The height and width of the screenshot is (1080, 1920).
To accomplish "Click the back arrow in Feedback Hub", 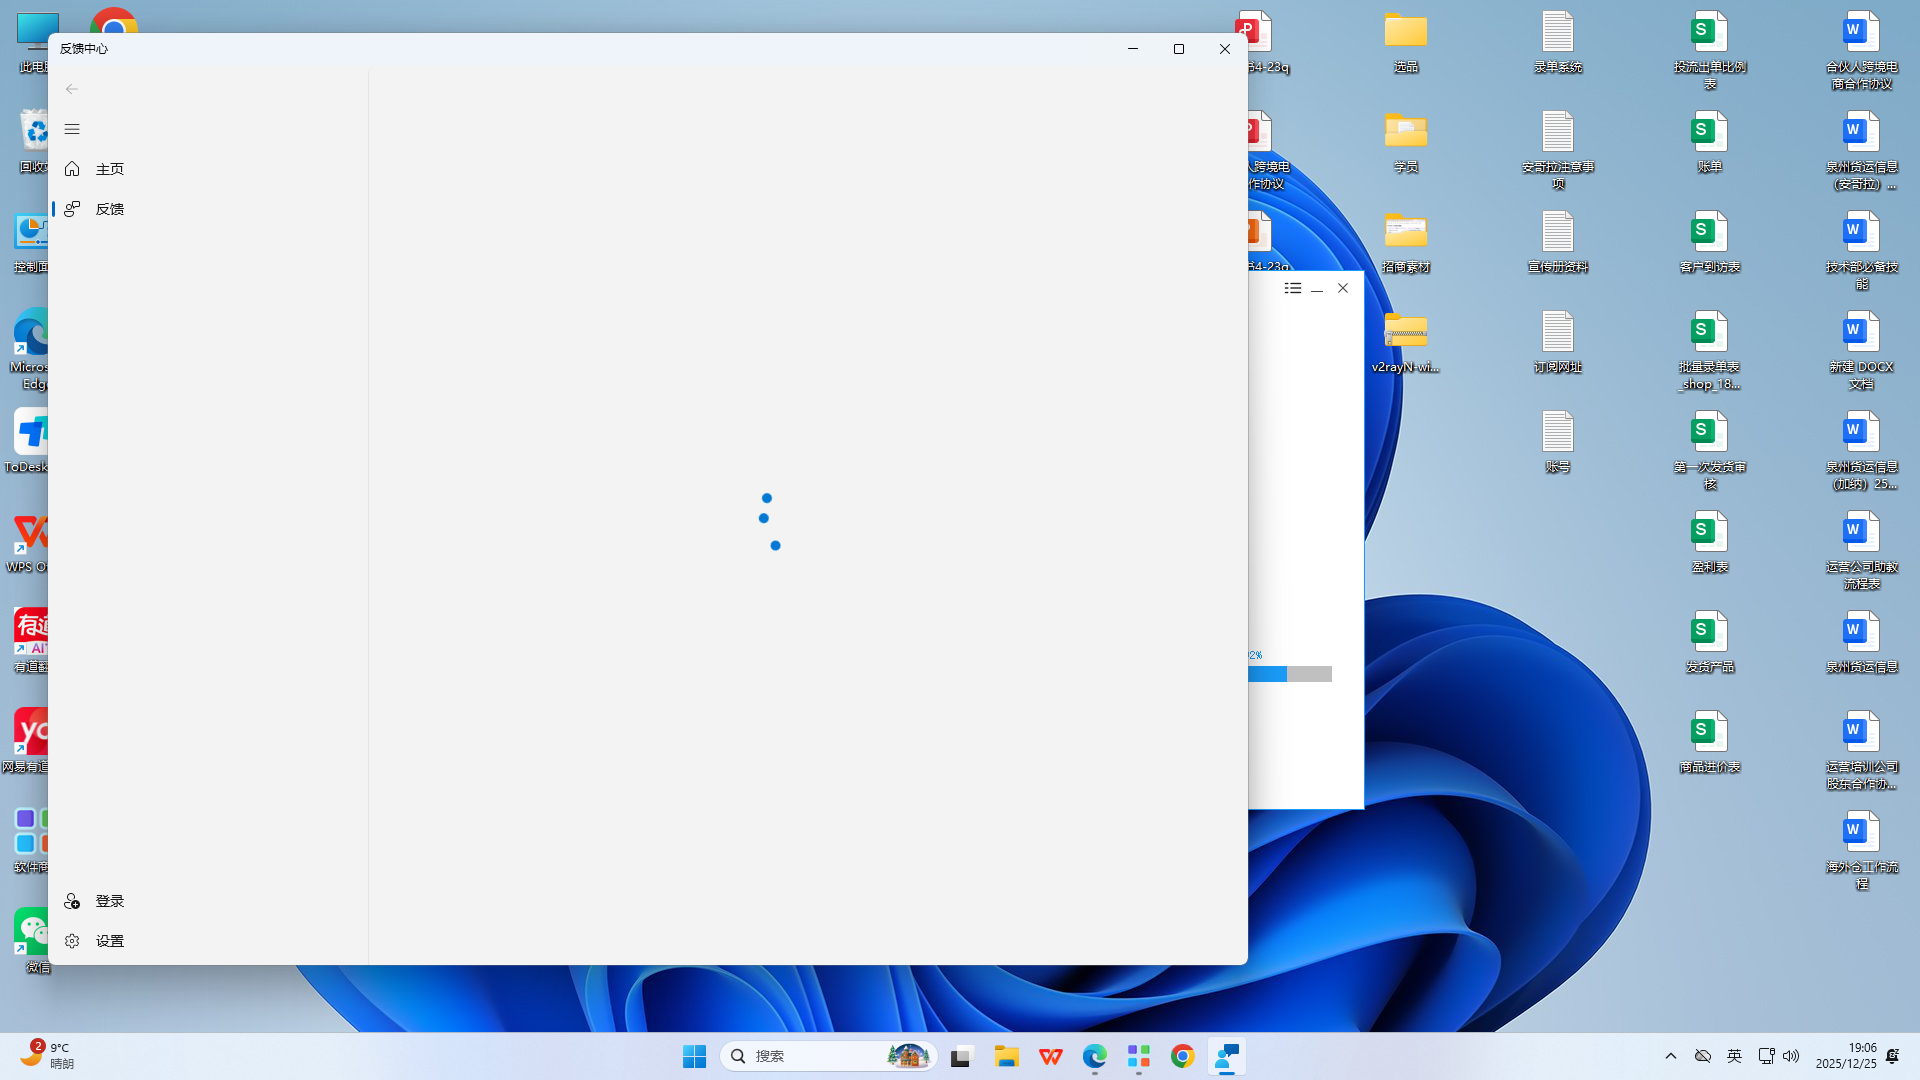I will [x=72, y=89].
